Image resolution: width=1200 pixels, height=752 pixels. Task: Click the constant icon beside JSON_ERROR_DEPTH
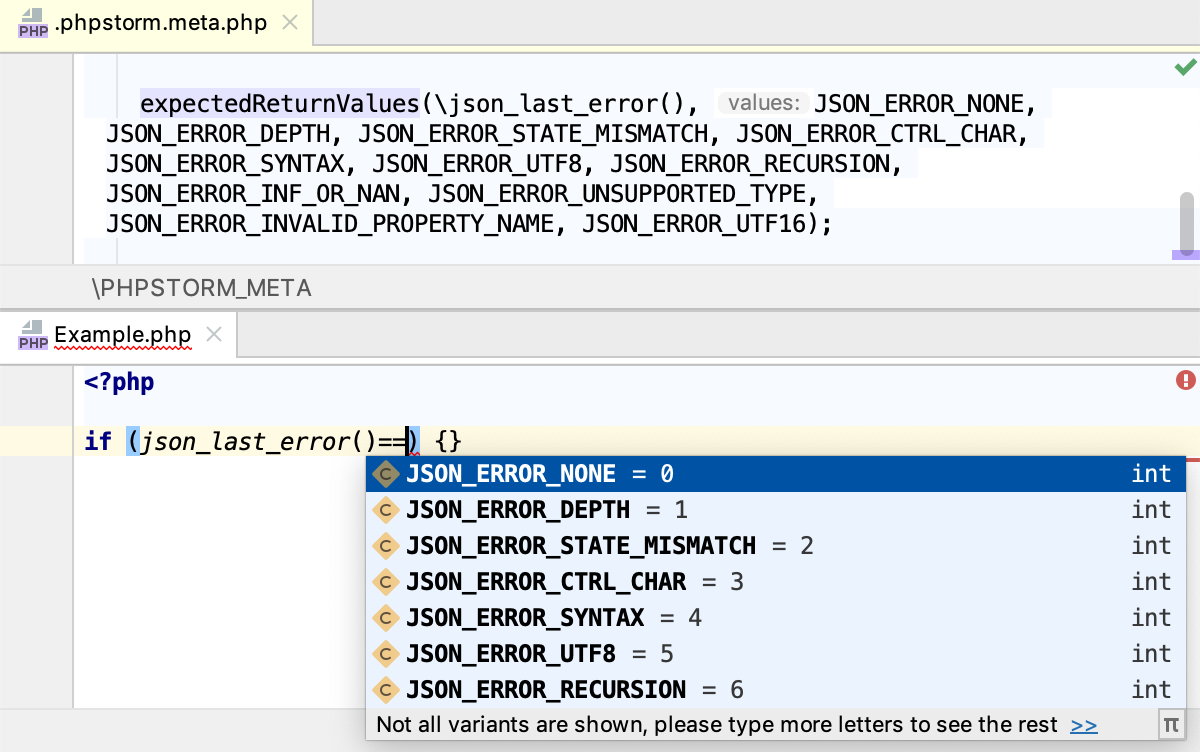click(386, 509)
